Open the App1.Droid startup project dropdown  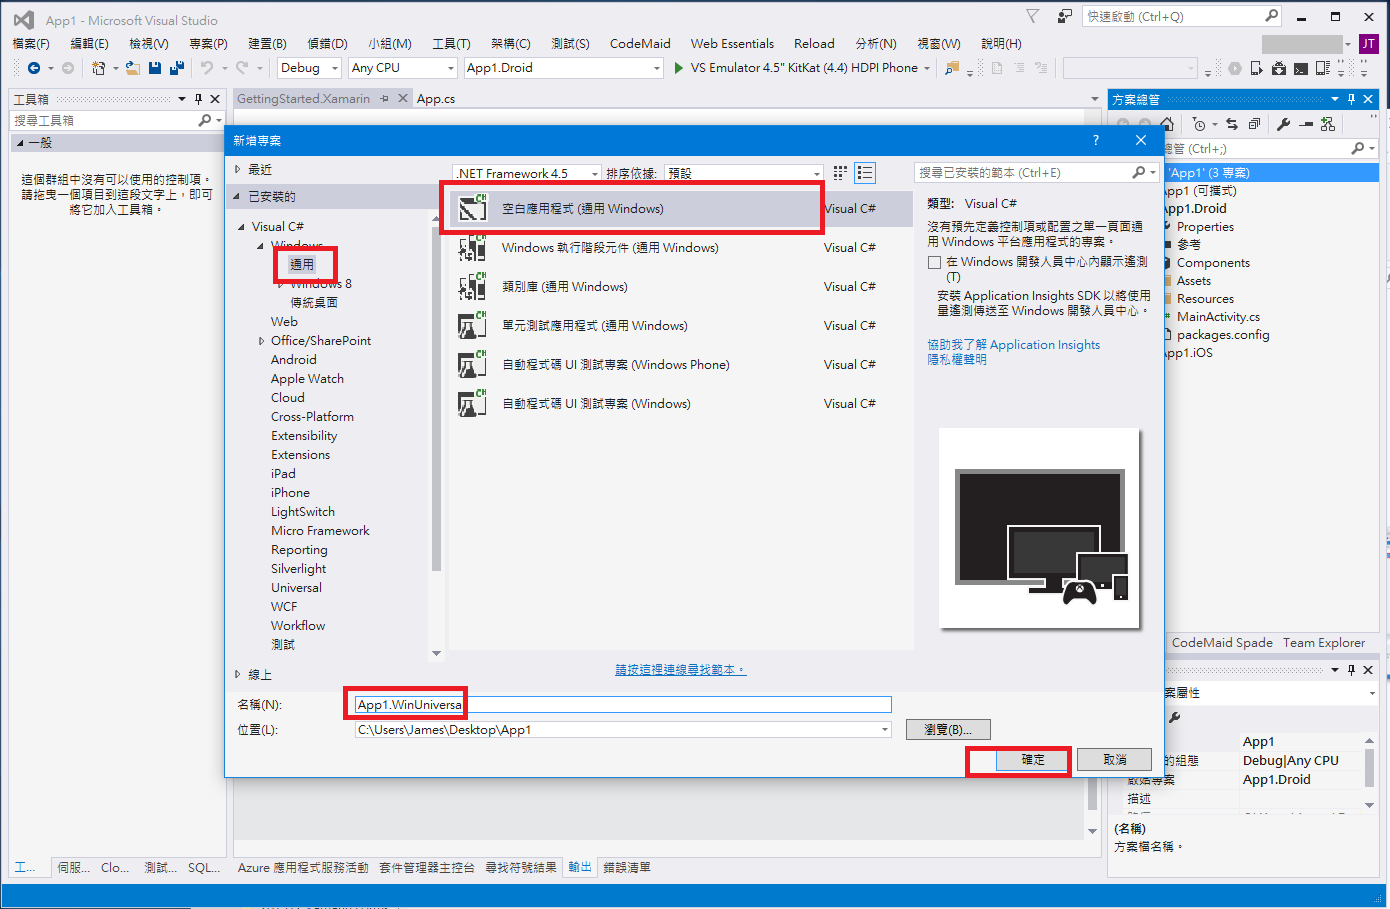coord(564,68)
